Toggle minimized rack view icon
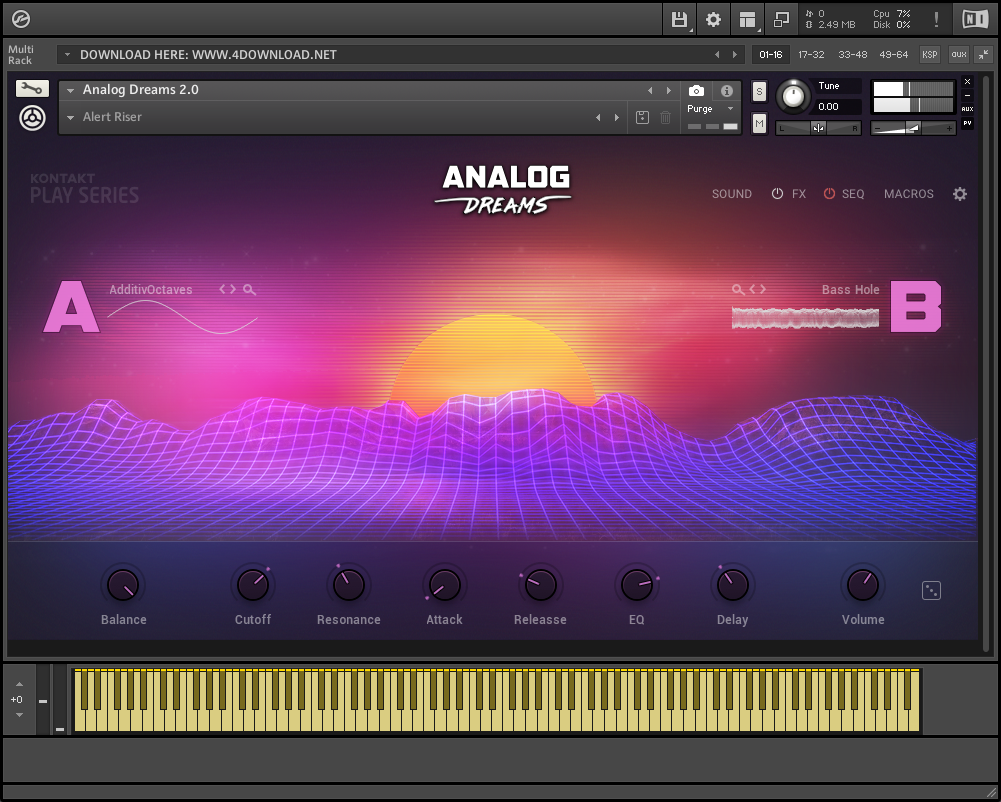 [x=781, y=19]
